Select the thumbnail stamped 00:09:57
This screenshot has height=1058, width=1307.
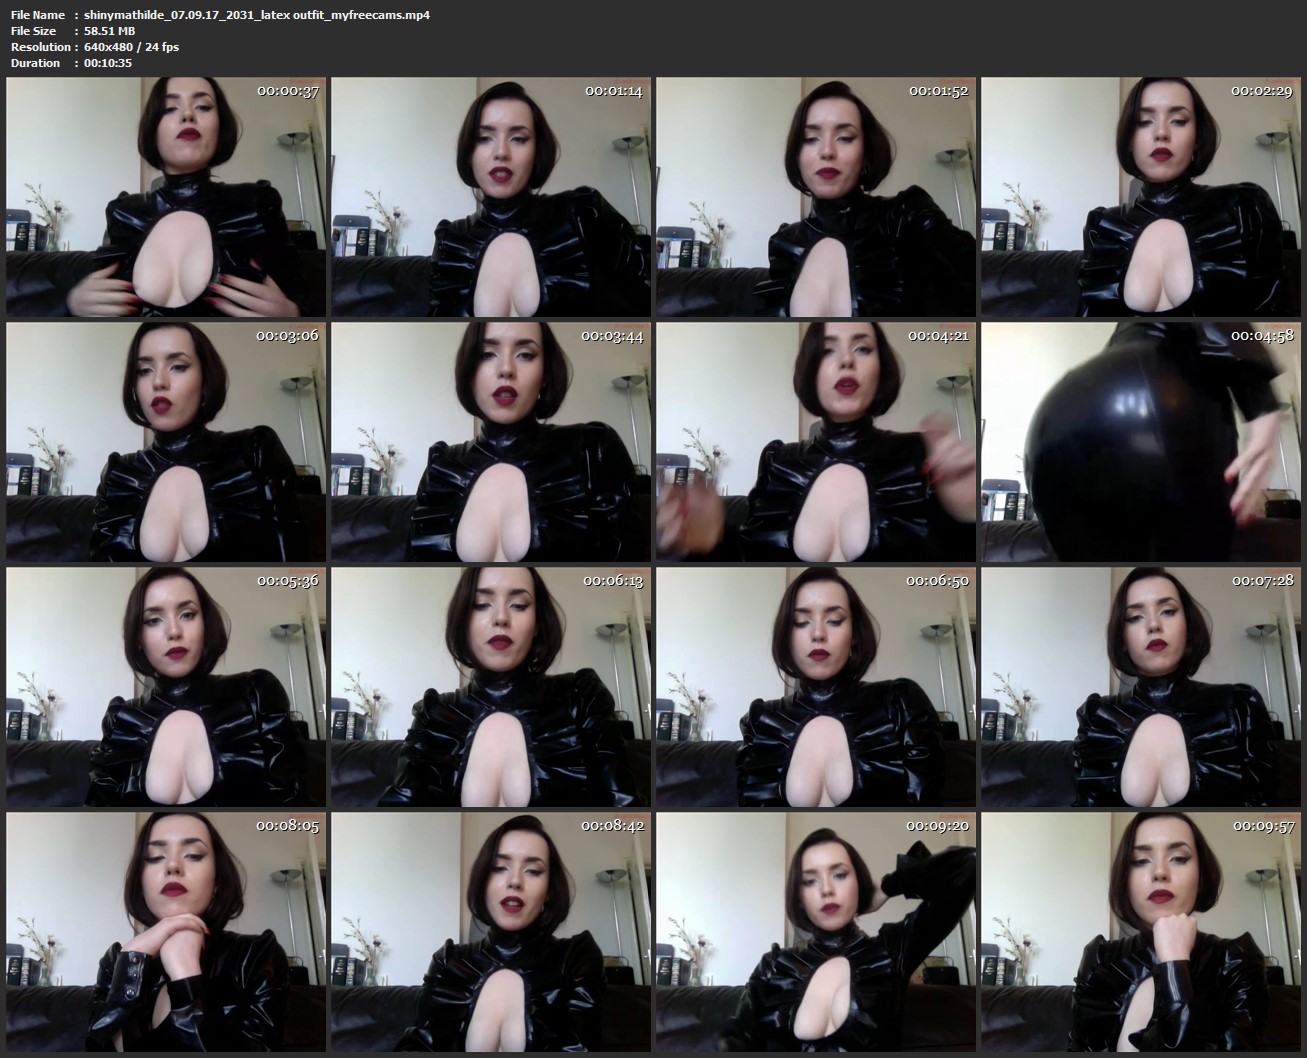click(x=1141, y=932)
